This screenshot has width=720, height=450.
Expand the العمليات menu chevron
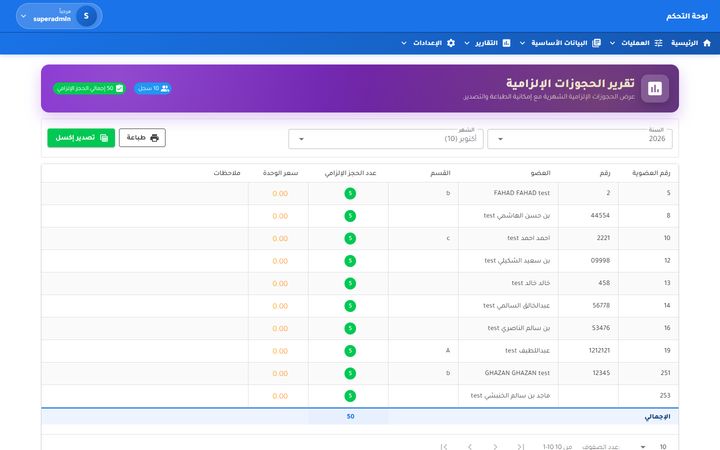(x=612, y=43)
